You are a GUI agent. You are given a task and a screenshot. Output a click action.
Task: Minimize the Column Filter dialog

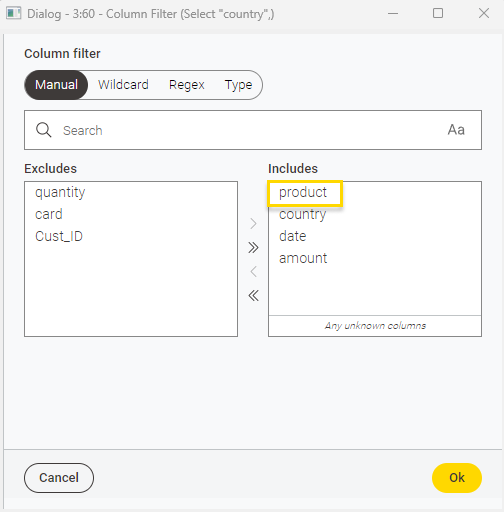(x=393, y=14)
